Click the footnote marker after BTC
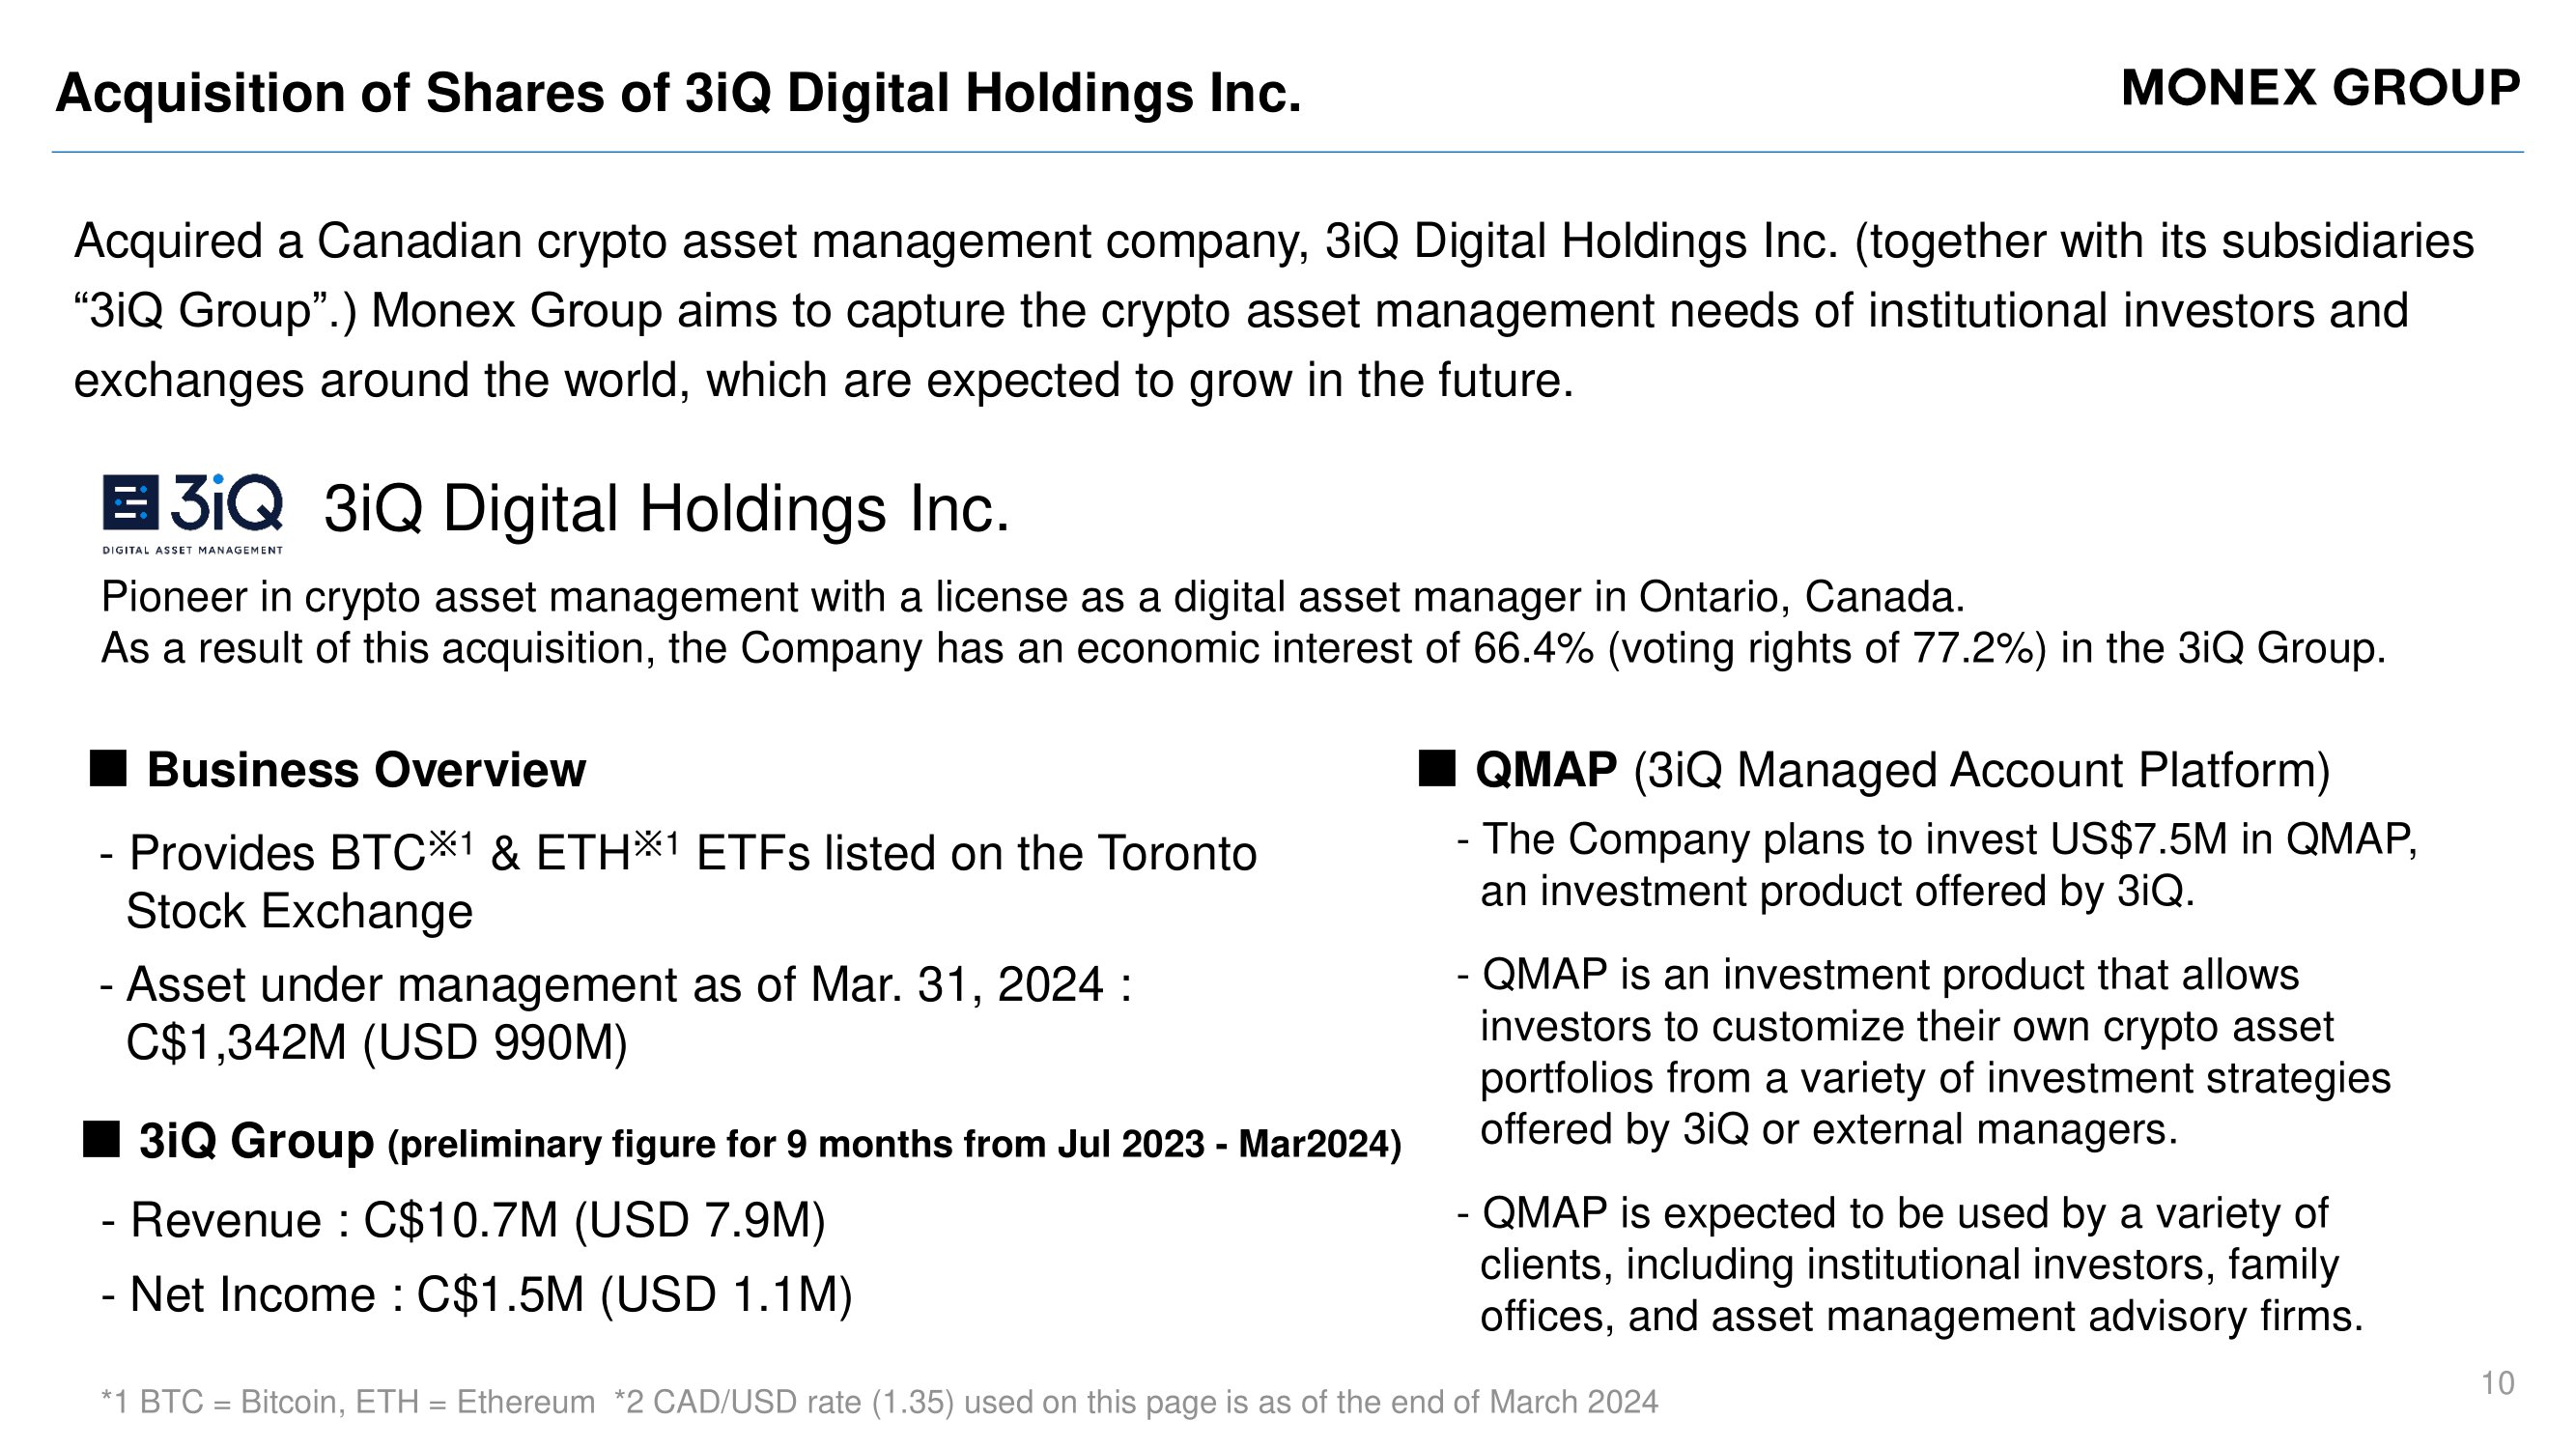 [x=451, y=844]
